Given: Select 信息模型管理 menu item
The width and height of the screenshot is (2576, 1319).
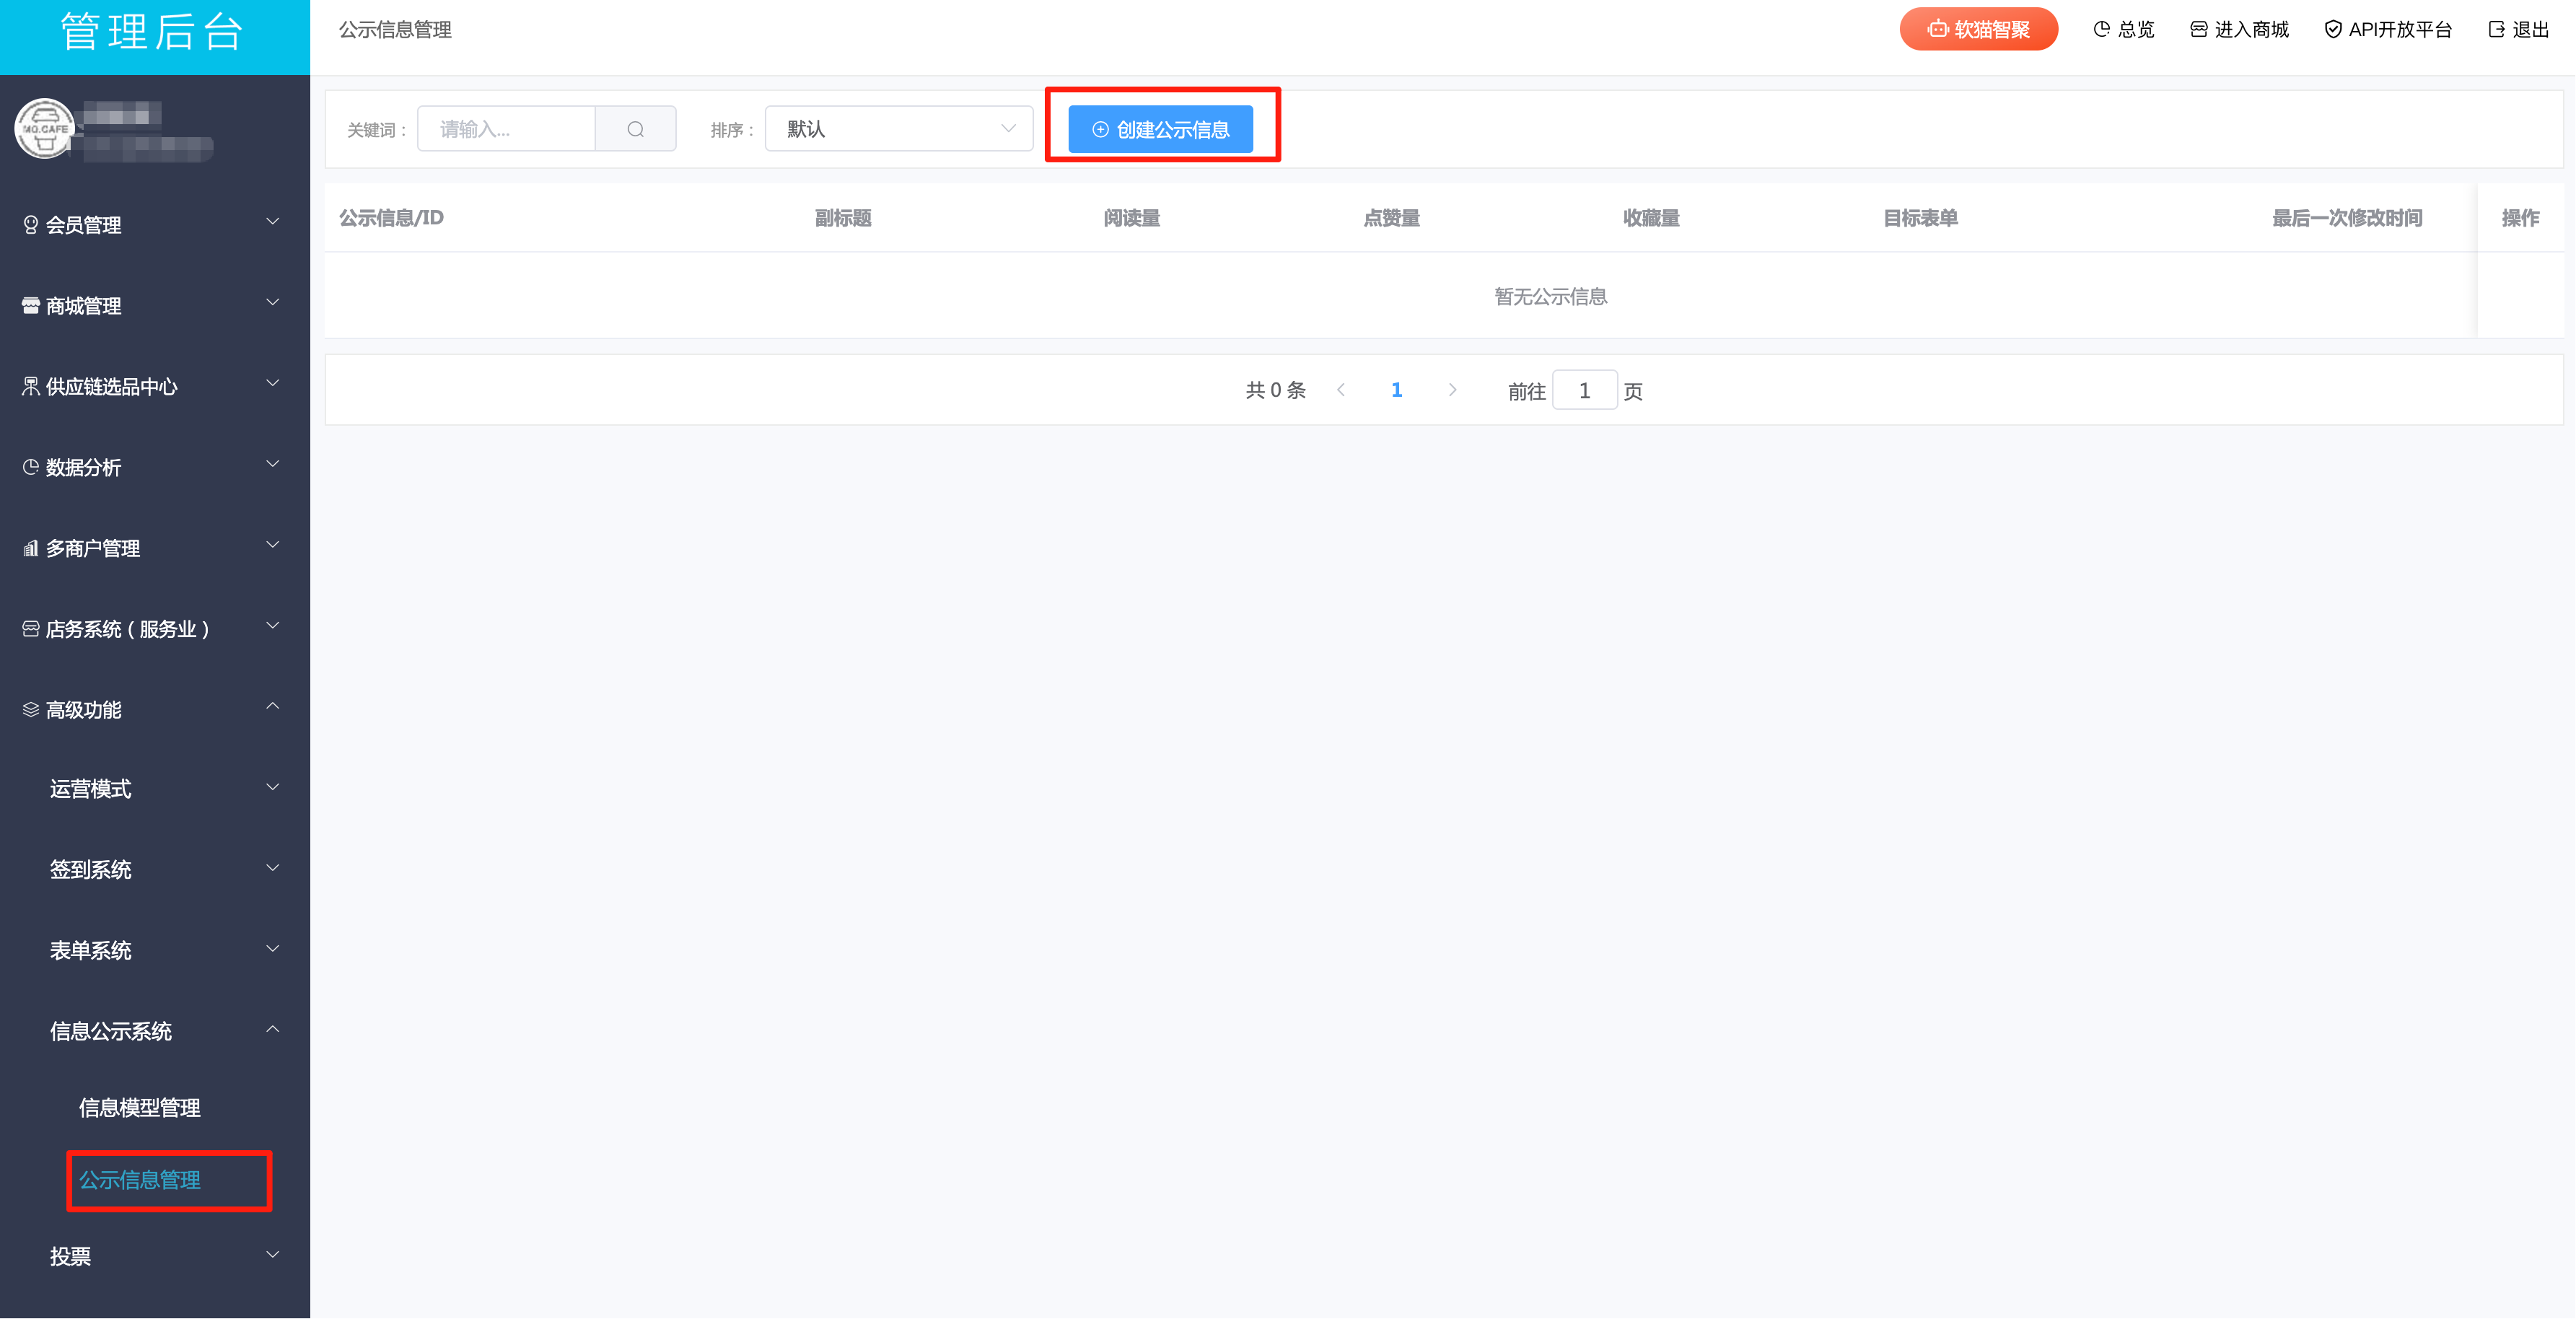Looking at the screenshot, I should 140,1107.
